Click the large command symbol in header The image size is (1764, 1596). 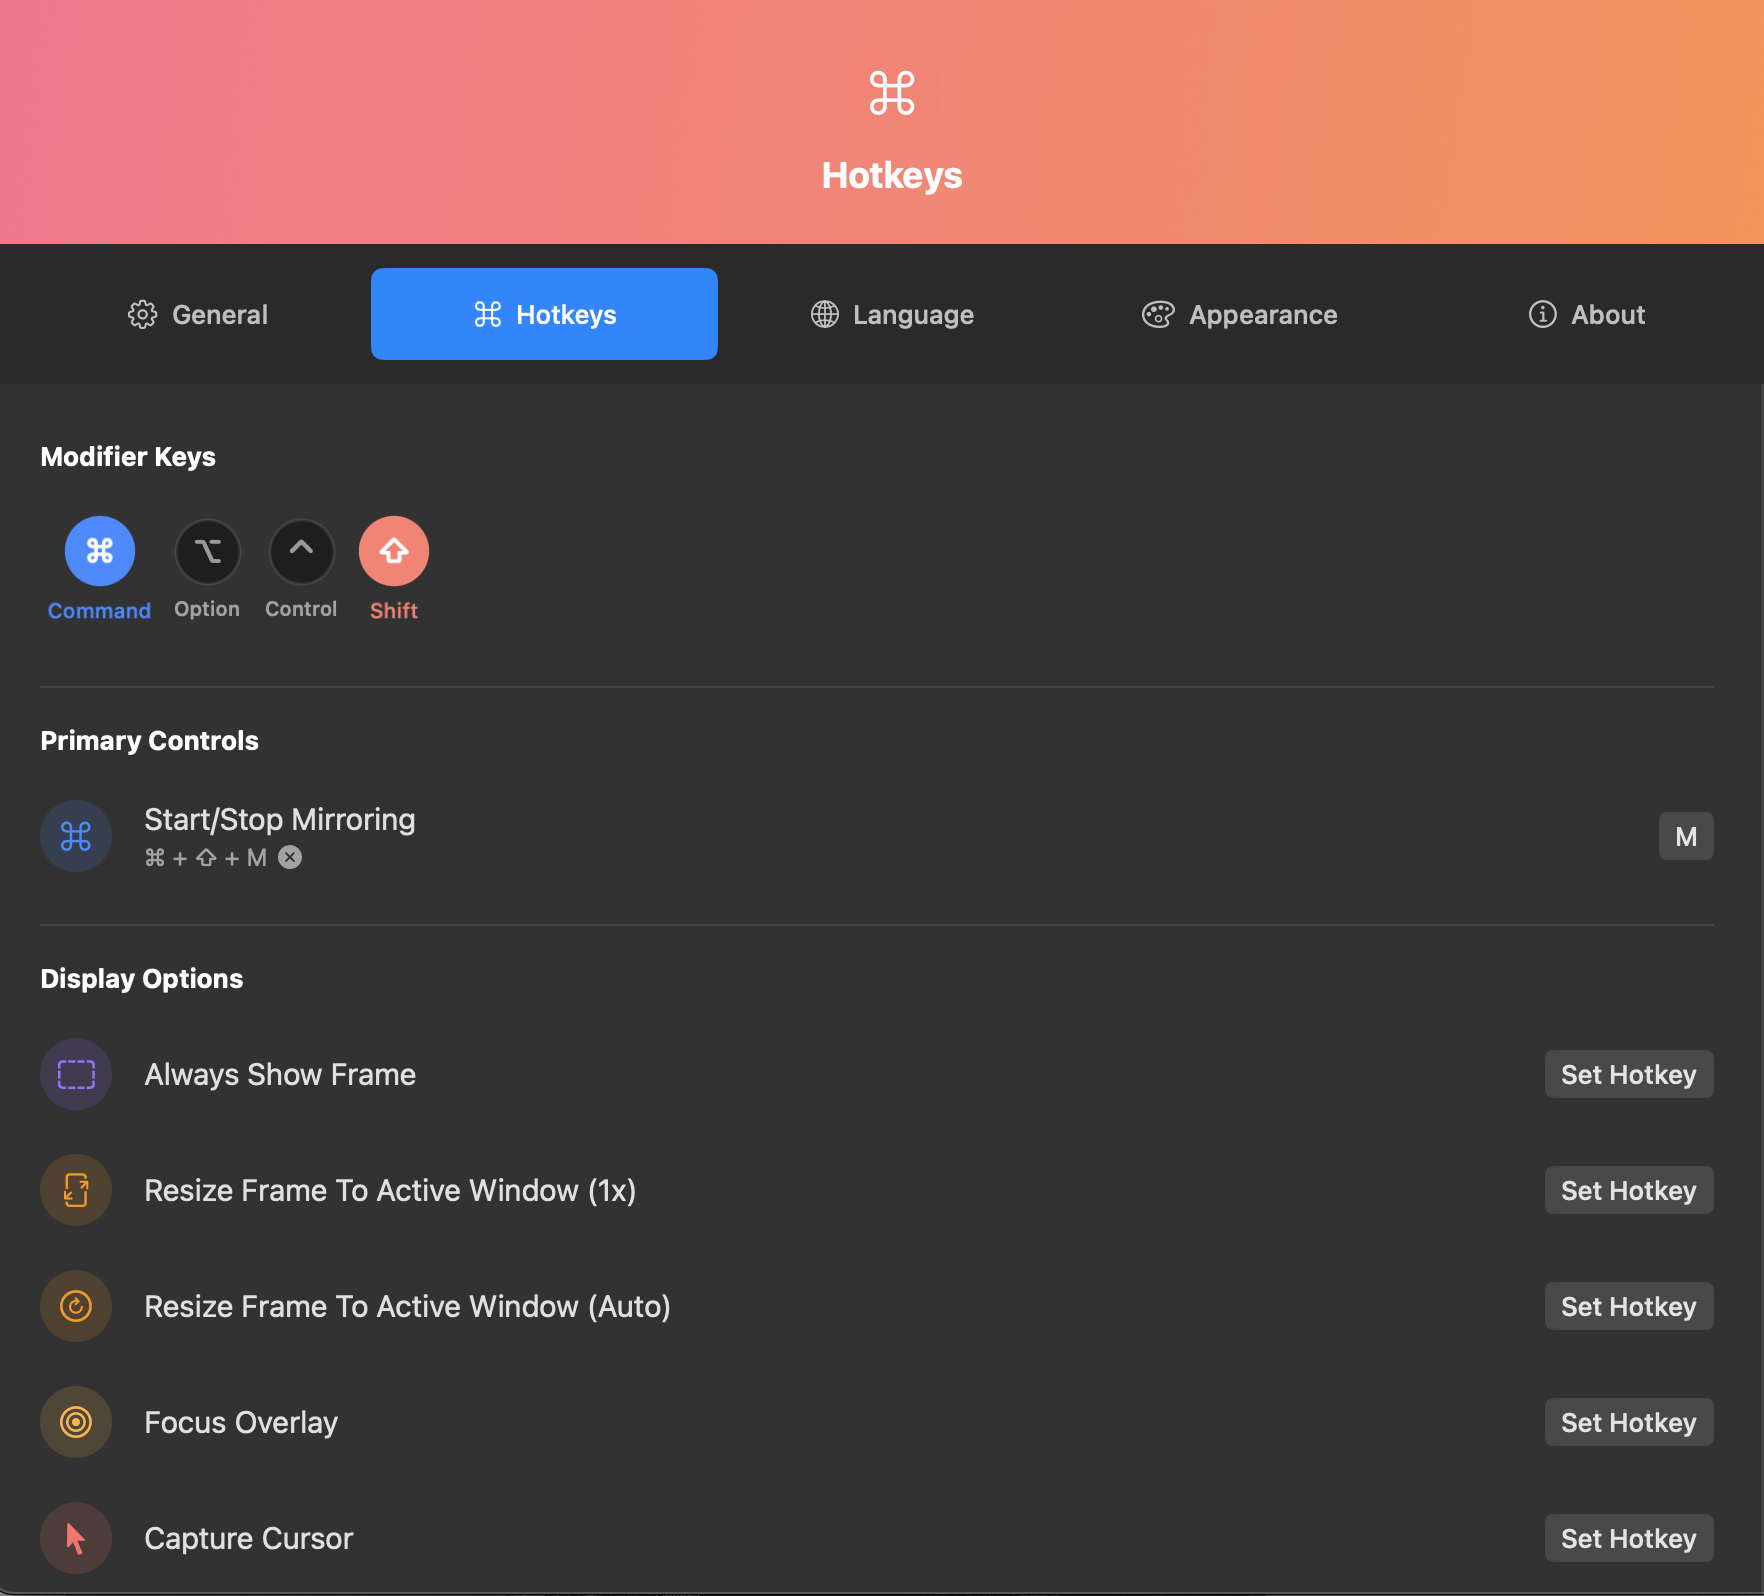(x=892, y=93)
